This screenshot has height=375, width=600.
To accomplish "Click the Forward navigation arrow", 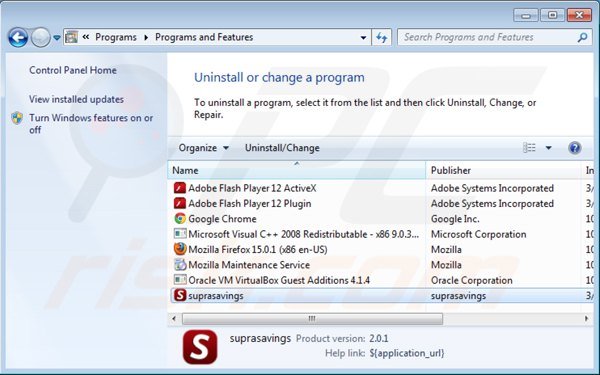I will (41, 38).
